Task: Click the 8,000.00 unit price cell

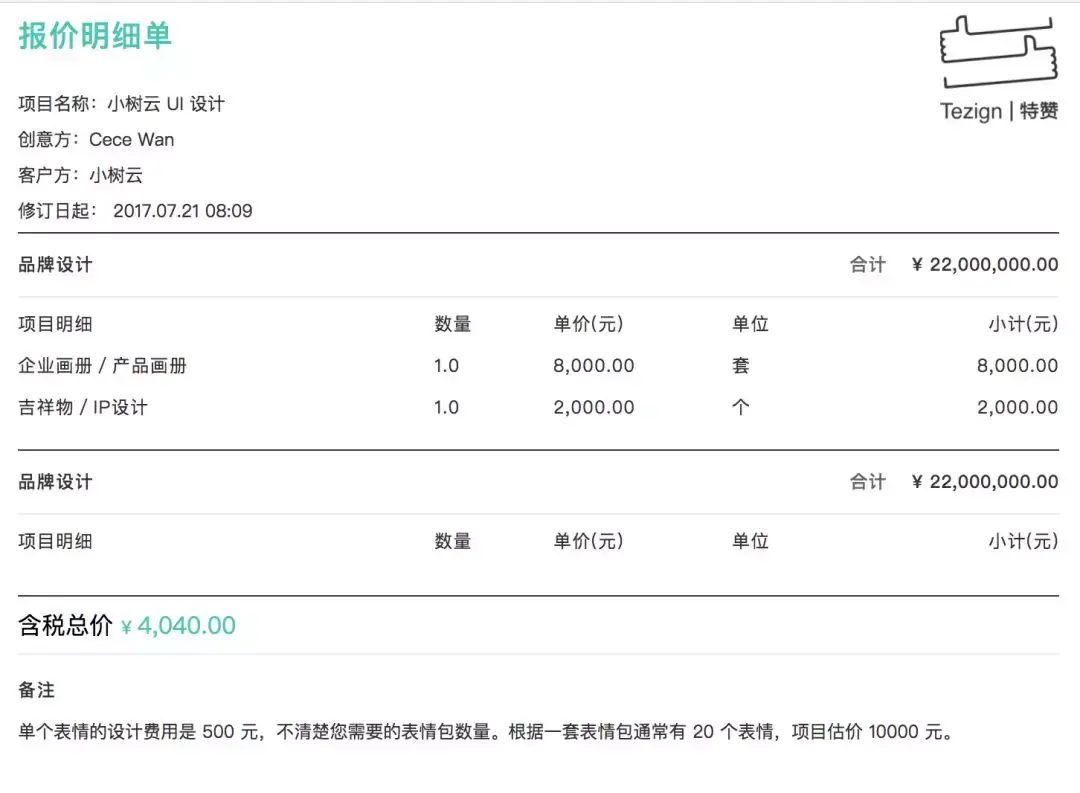Action: click(x=594, y=366)
